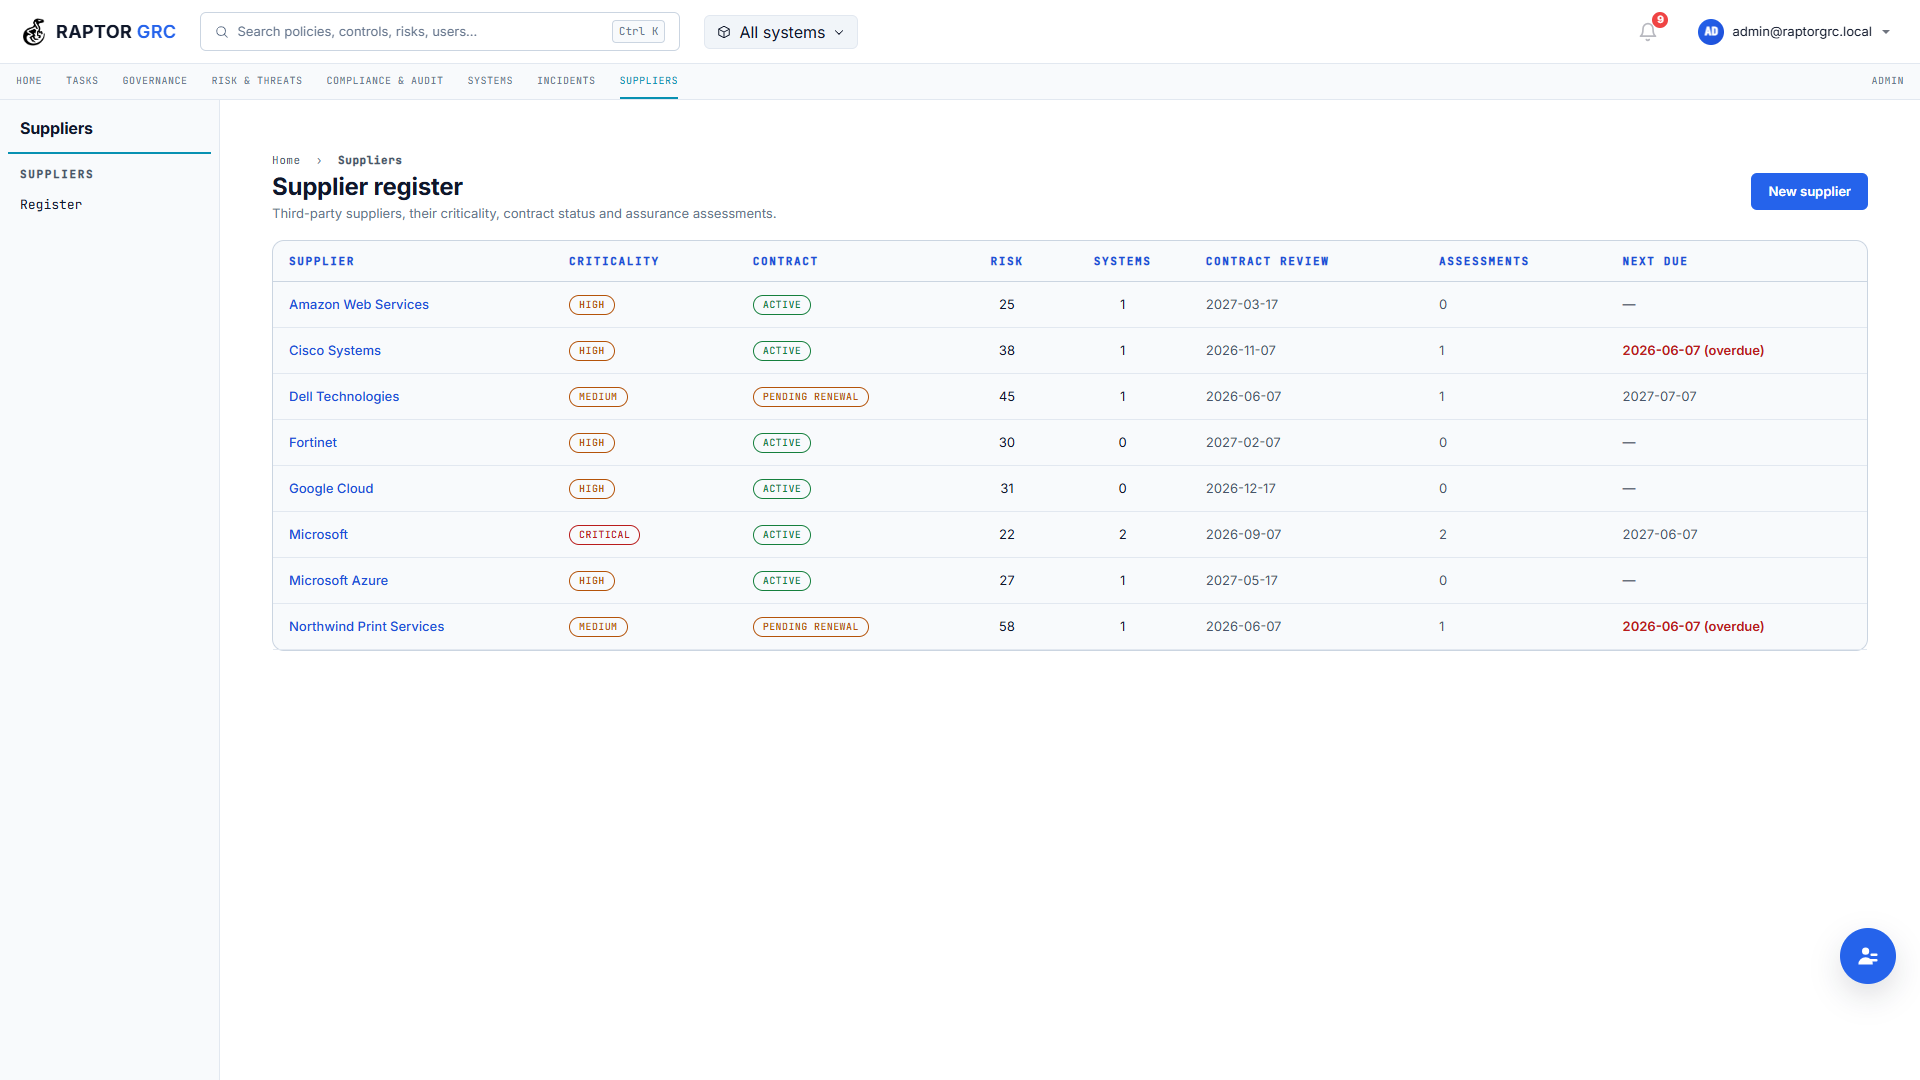1920x1080 pixels.
Task: Click the Criticality column header
Action: (x=614, y=262)
